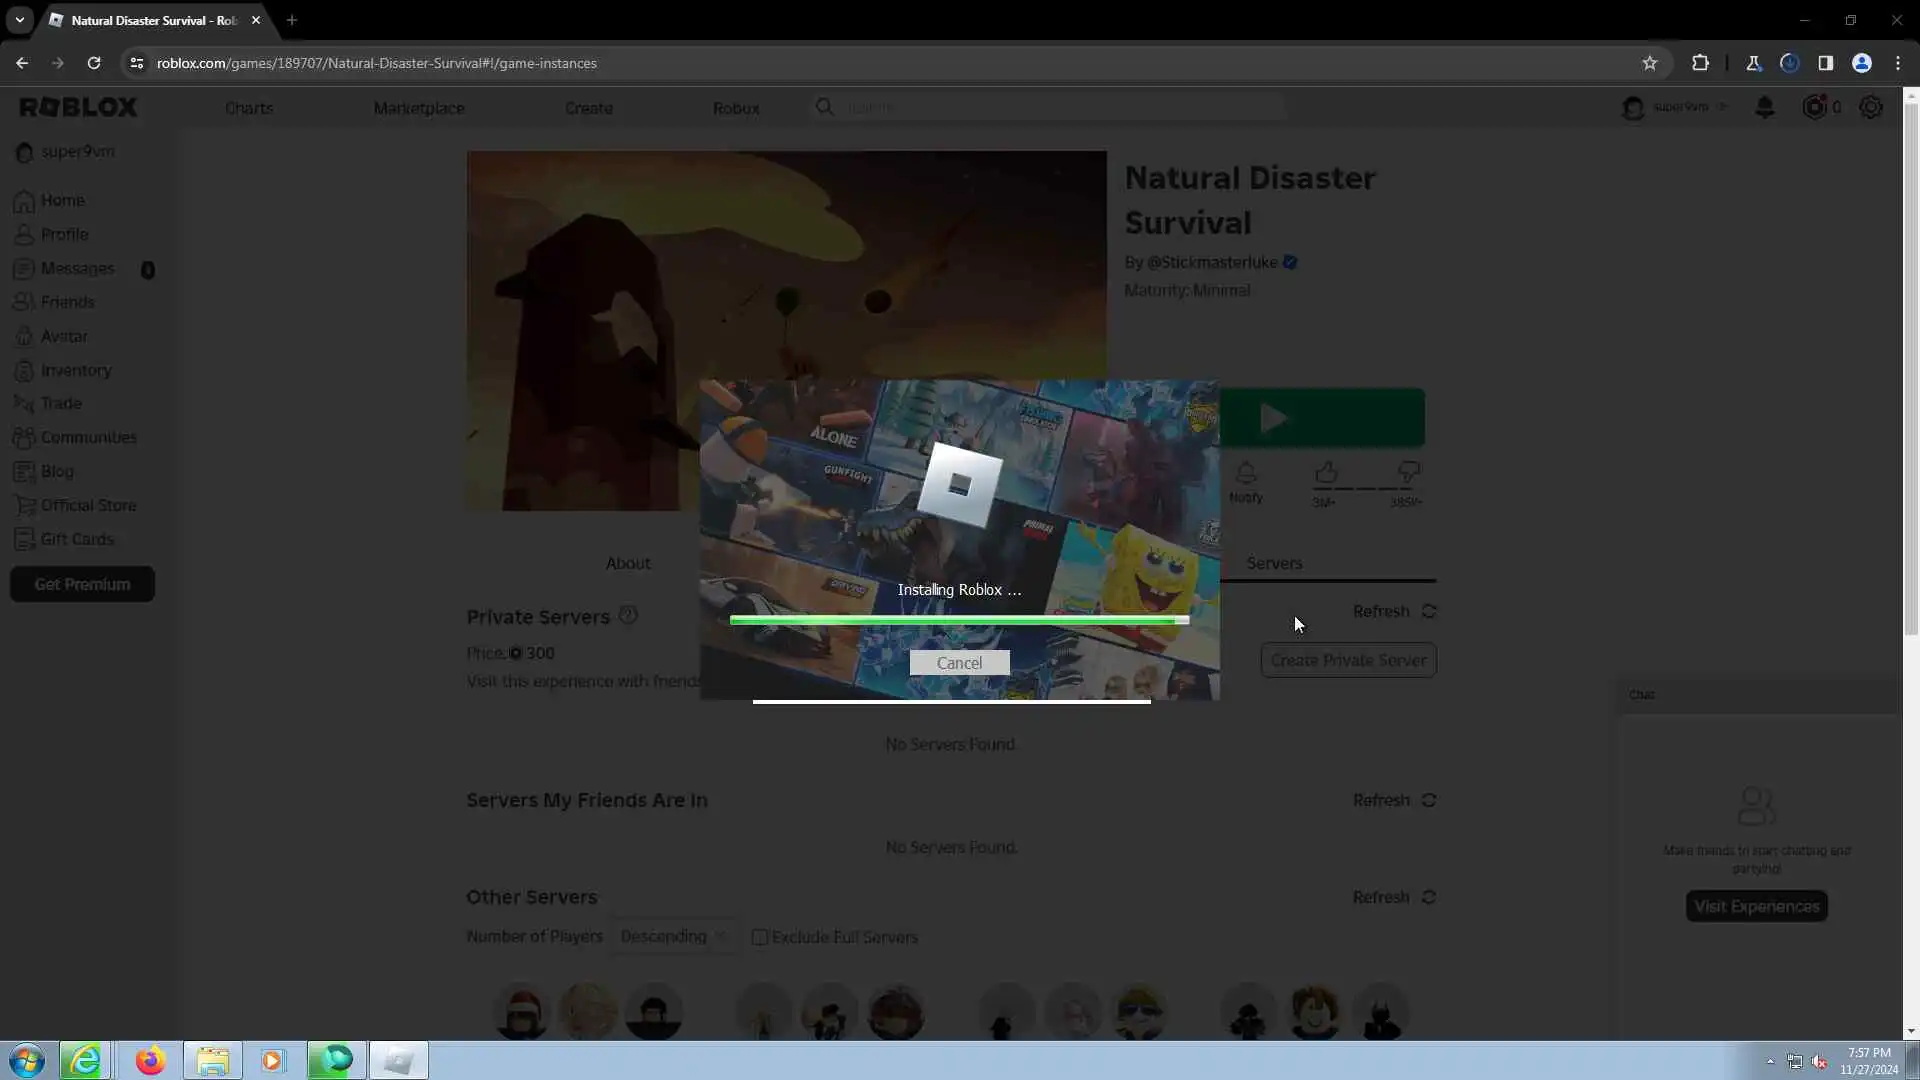
Task: Toggle Exclude Full Servers checkbox
Action: point(760,937)
